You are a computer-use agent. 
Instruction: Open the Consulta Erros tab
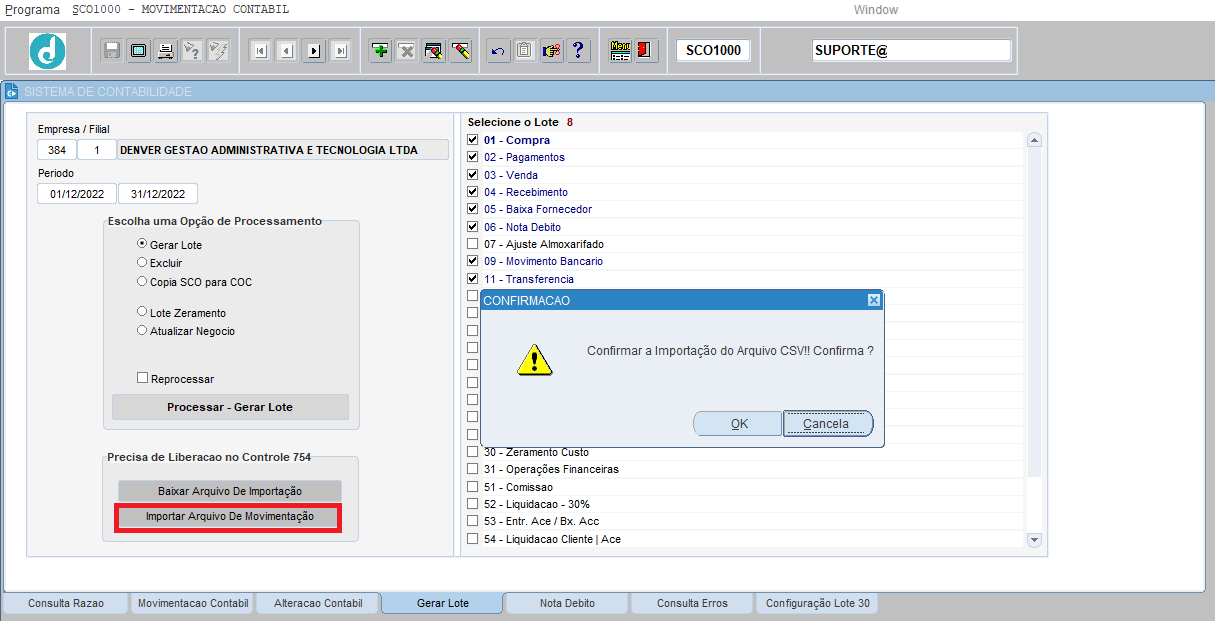click(x=692, y=603)
